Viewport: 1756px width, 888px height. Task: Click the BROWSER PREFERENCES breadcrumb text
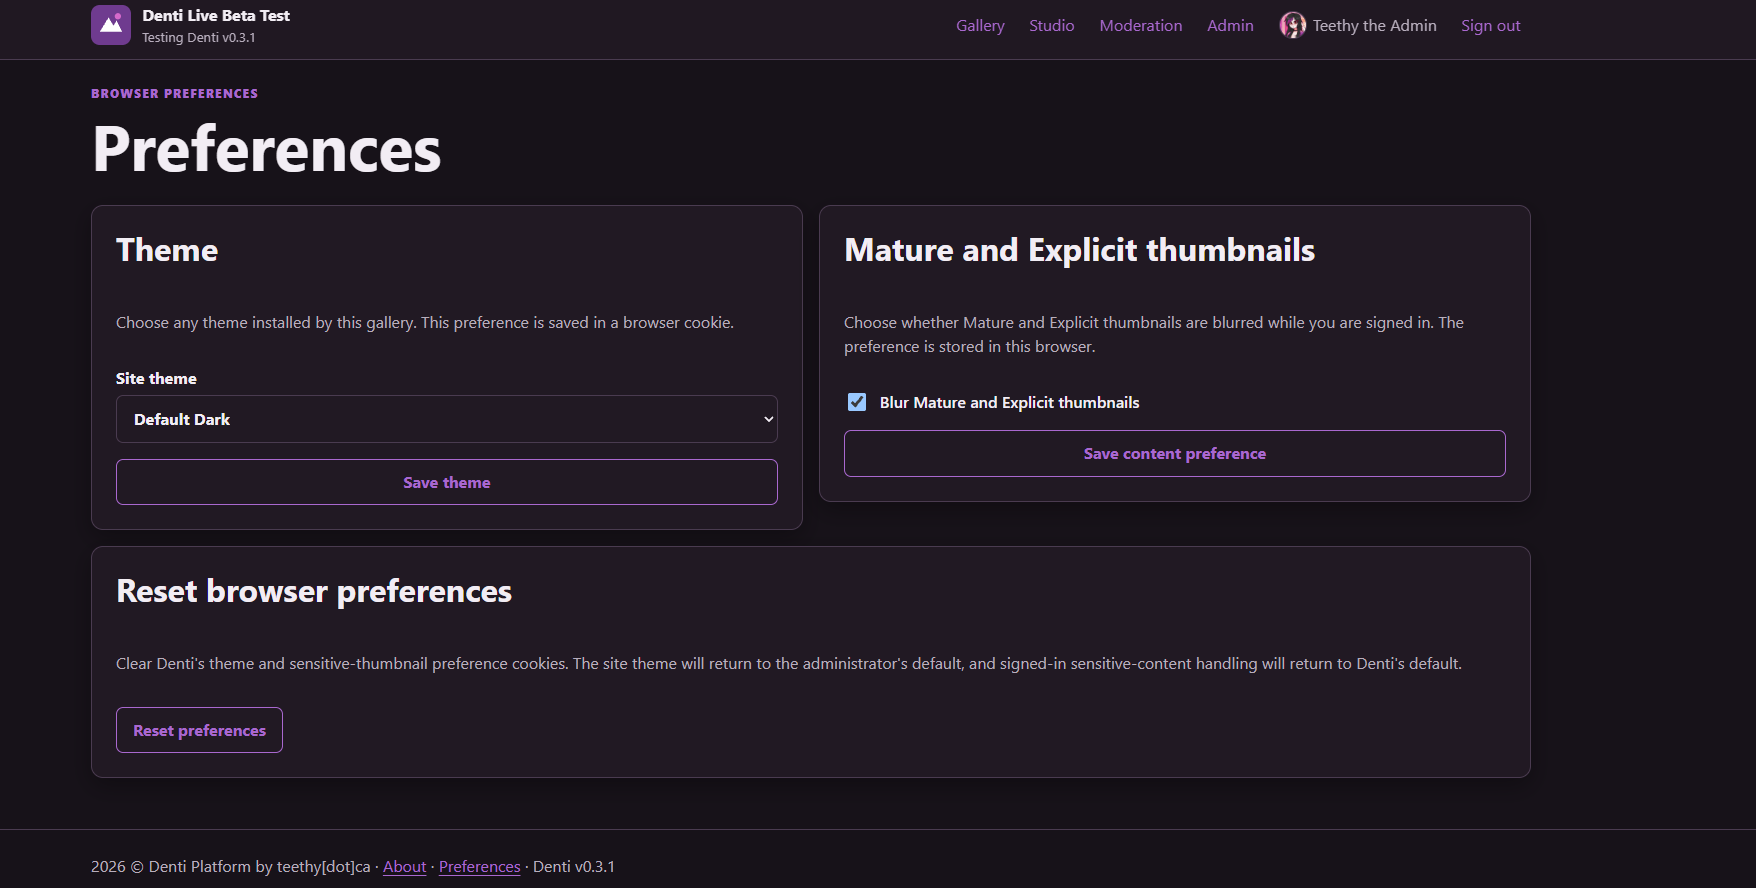[x=175, y=93]
